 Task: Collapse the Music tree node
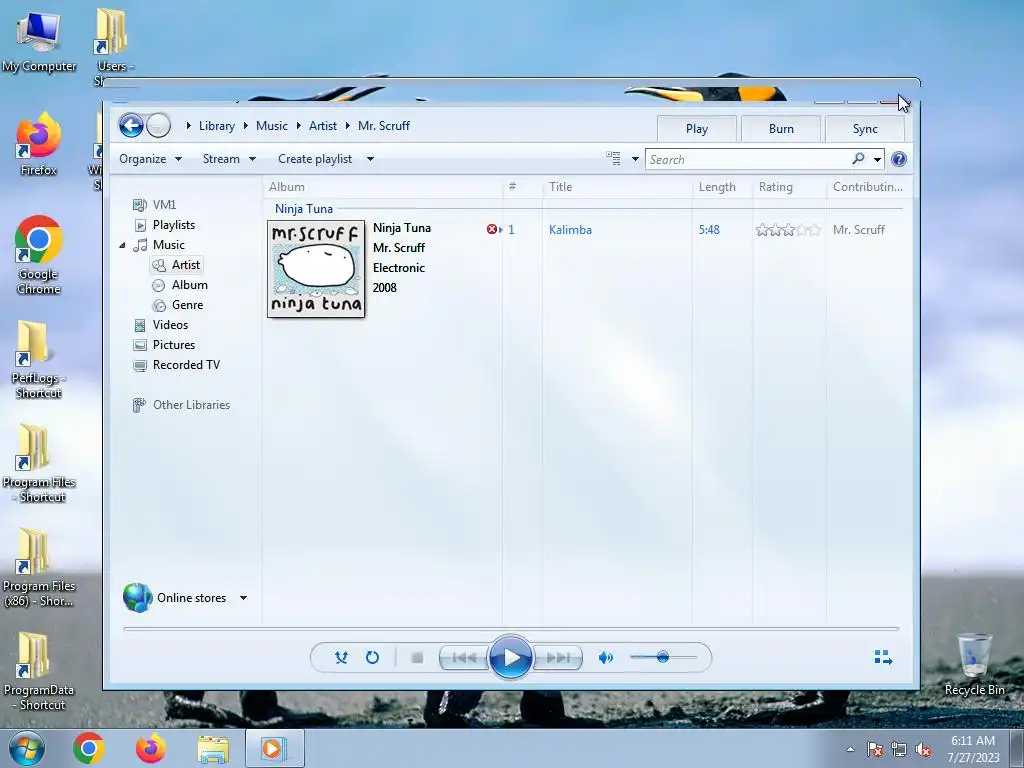tap(123, 246)
